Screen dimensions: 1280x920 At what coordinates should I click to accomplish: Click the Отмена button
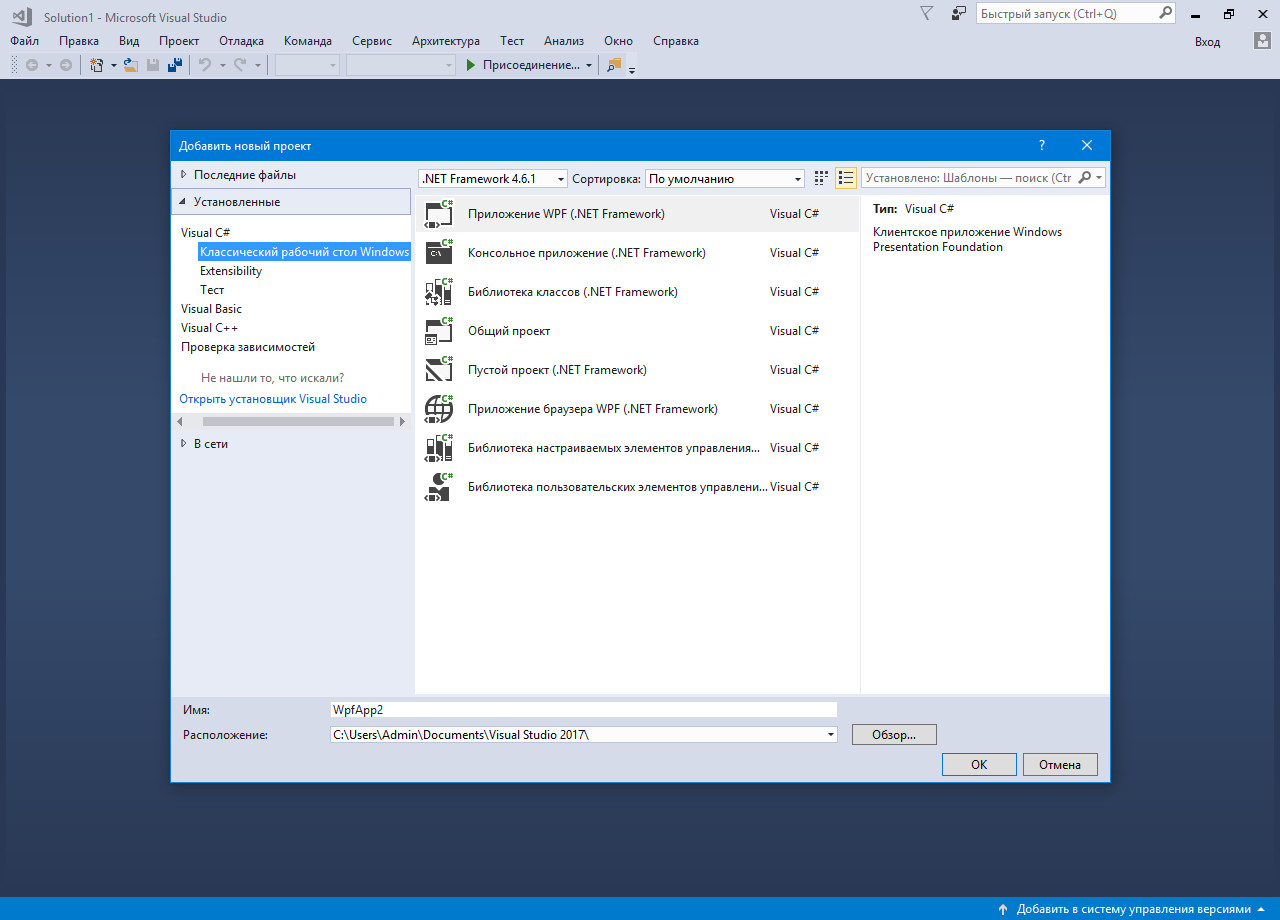click(x=1060, y=764)
